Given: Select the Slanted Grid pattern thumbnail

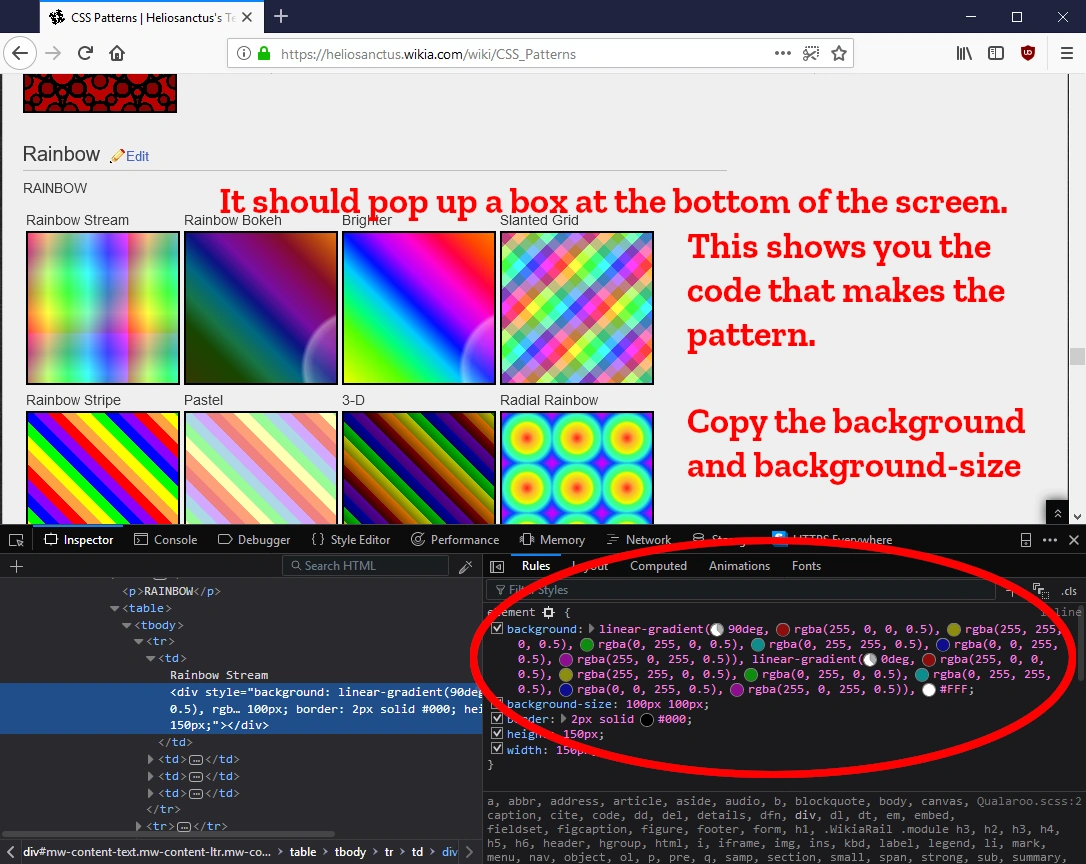Looking at the screenshot, I should pos(577,308).
